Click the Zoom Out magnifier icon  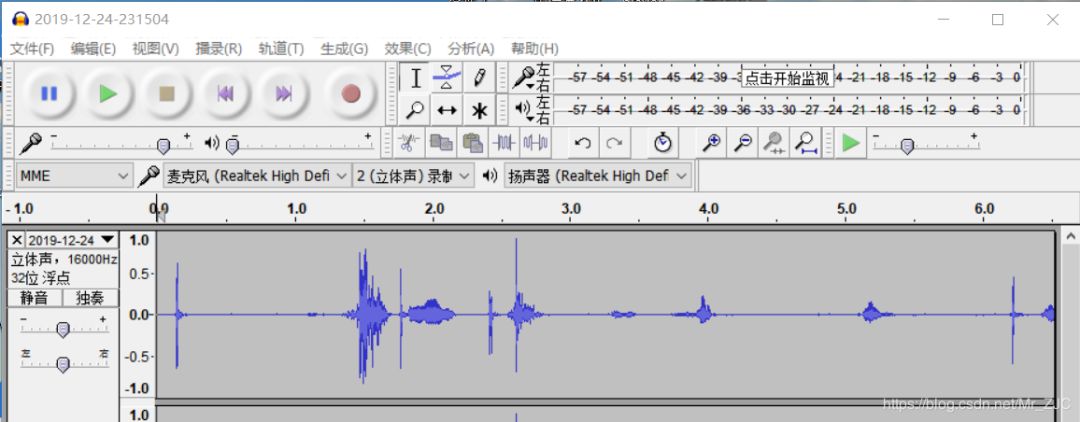tap(742, 143)
